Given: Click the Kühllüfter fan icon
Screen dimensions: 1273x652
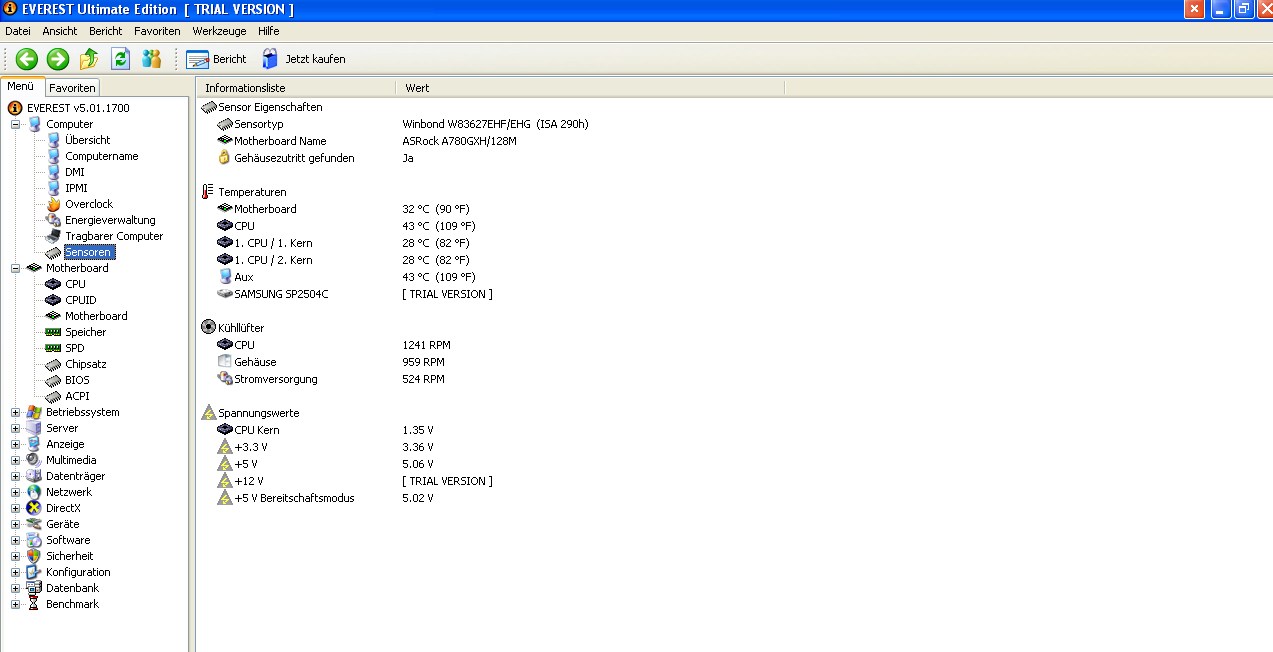Looking at the screenshot, I should [208, 327].
